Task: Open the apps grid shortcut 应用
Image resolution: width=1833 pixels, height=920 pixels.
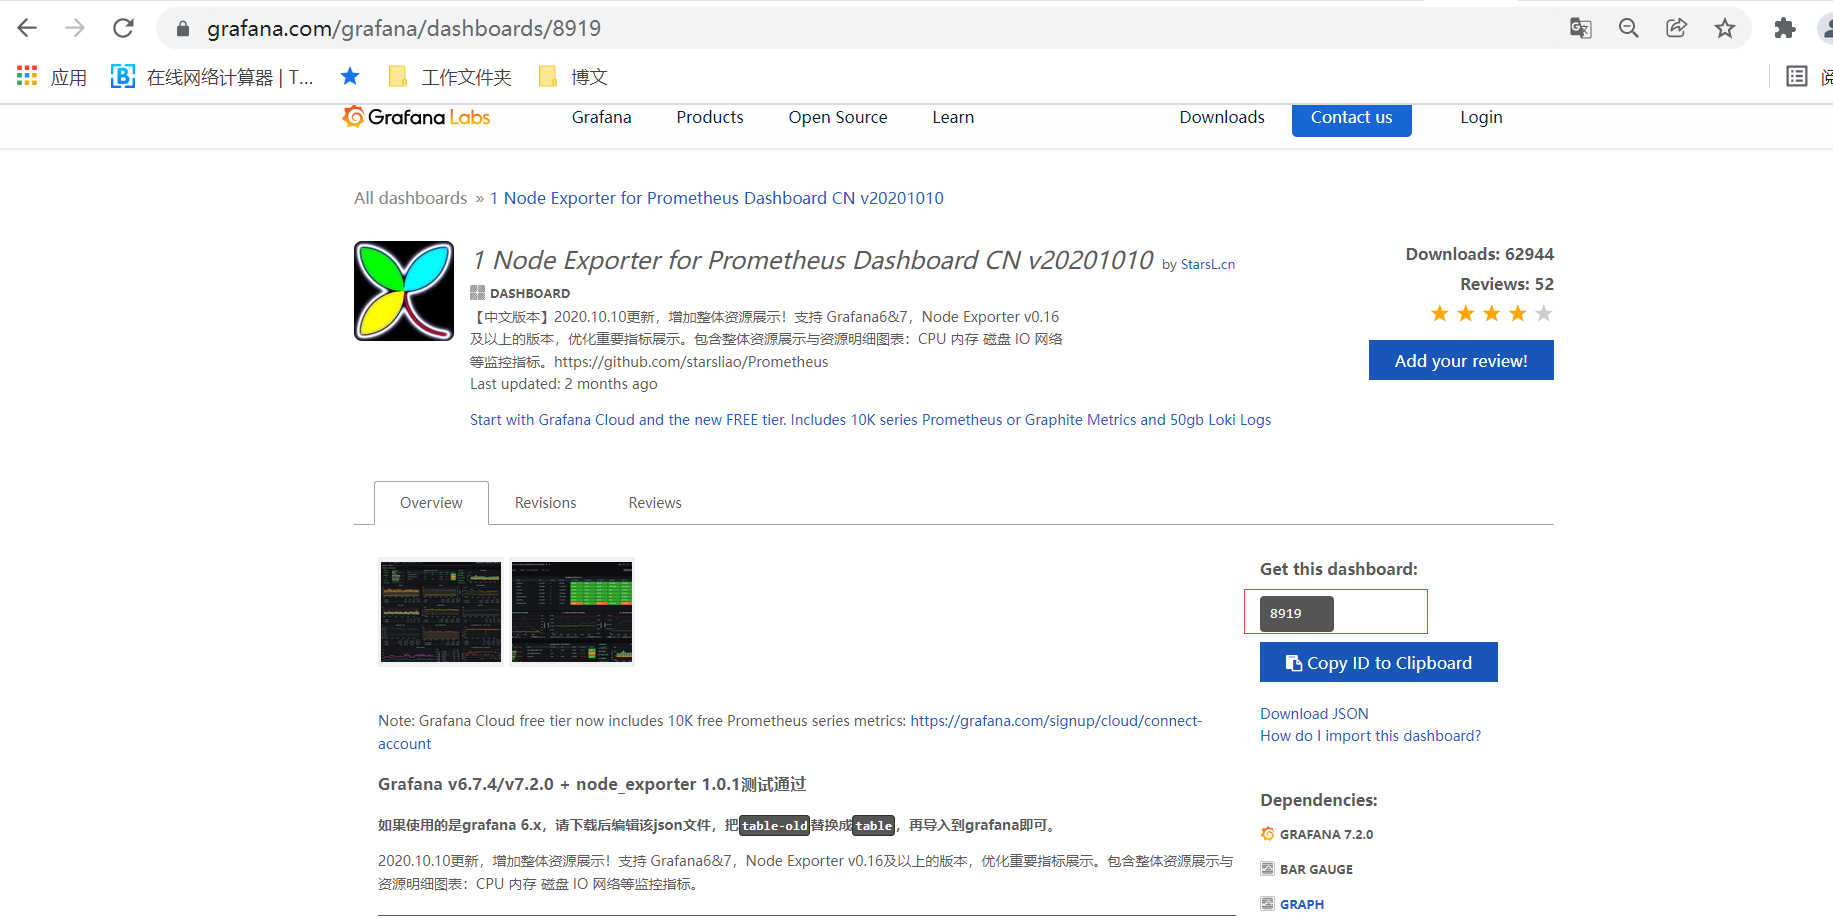Action: pos(52,77)
